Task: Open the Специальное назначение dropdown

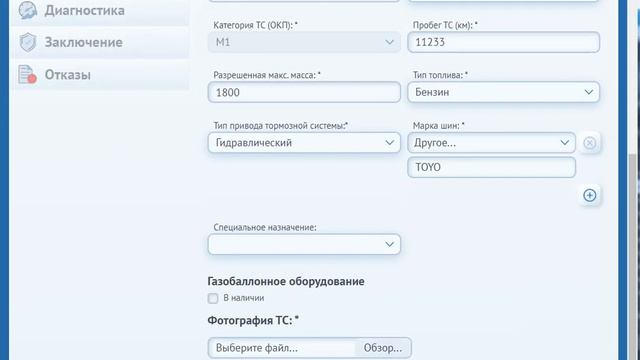Action: coord(304,244)
